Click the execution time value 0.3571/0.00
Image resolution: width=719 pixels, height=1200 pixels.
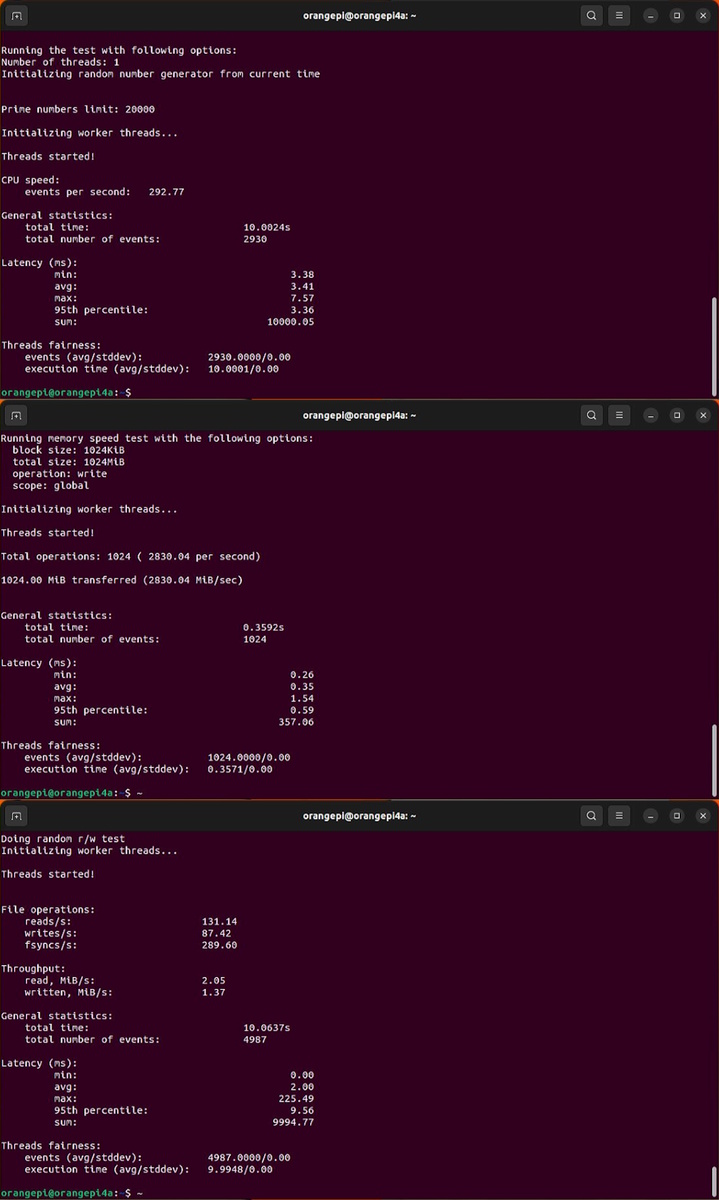tap(240, 769)
